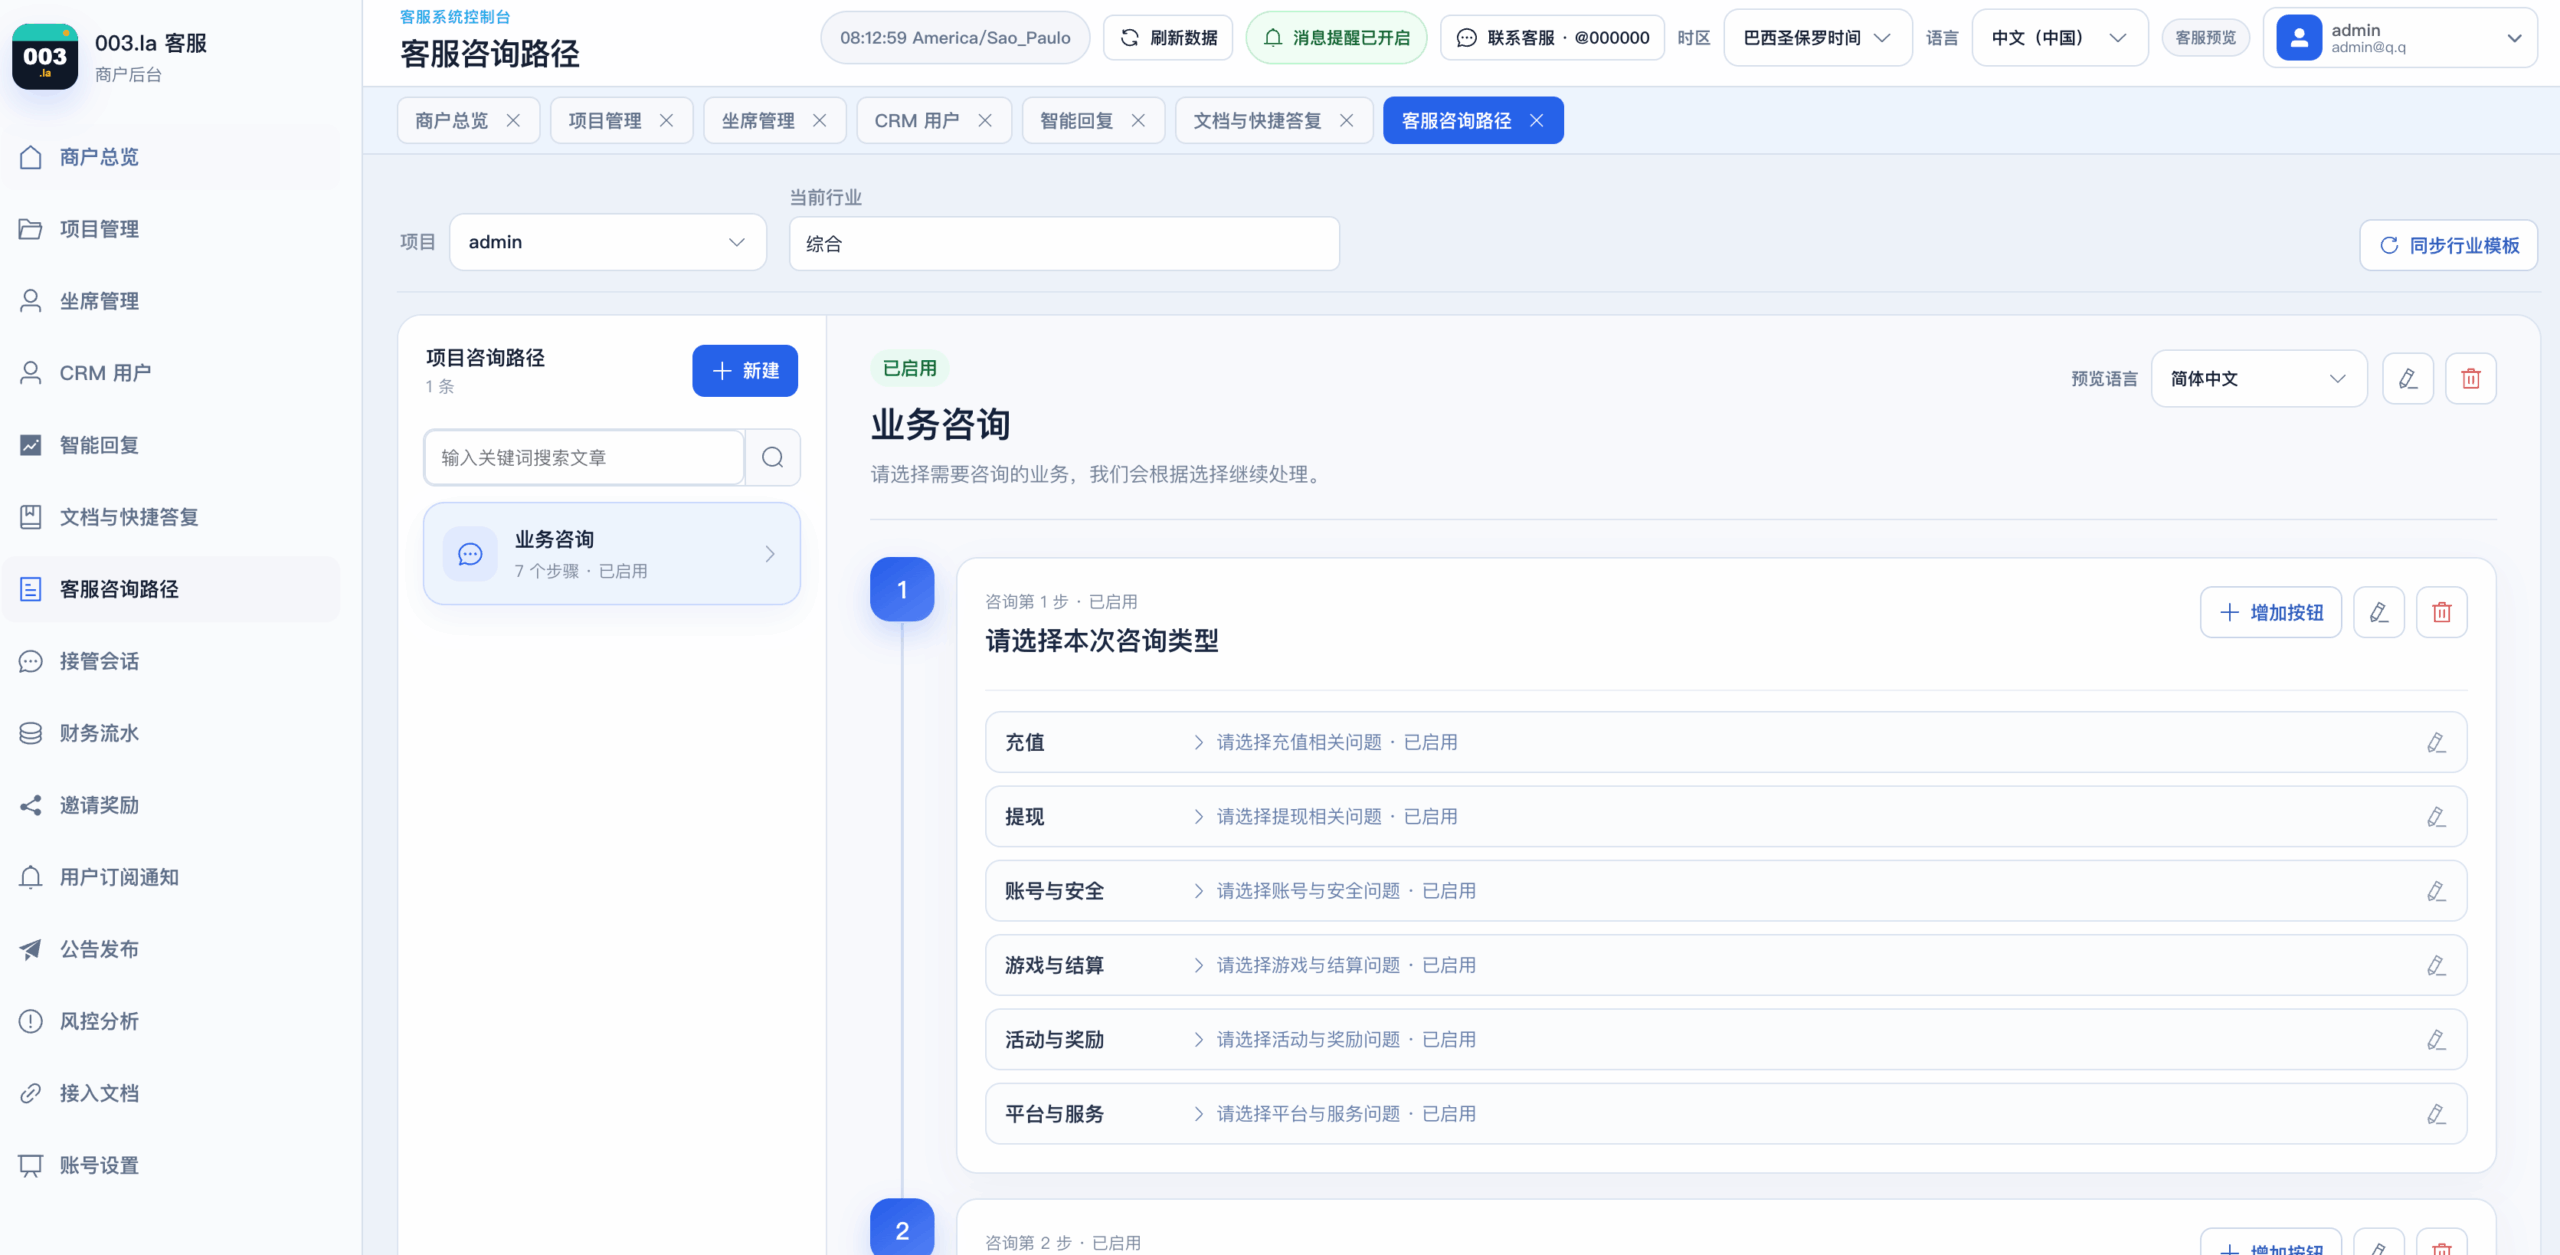Viewport: 2560px width, 1255px height.
Task: Open 财务流水 sidebar entry
Action: 170,733
